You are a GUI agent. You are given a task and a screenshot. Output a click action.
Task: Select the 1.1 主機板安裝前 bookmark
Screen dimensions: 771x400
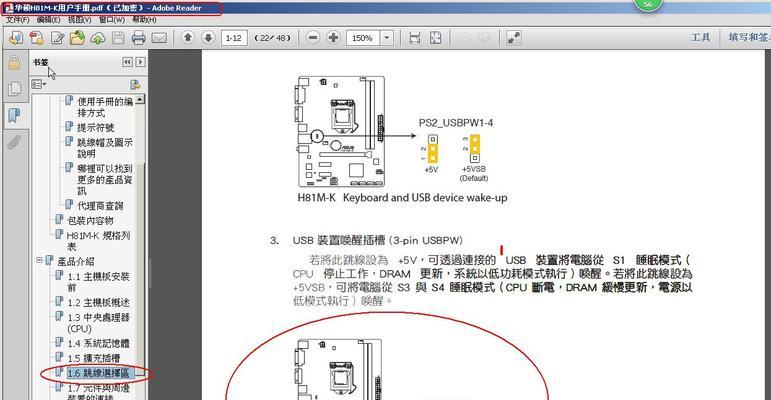pos(98,281)
